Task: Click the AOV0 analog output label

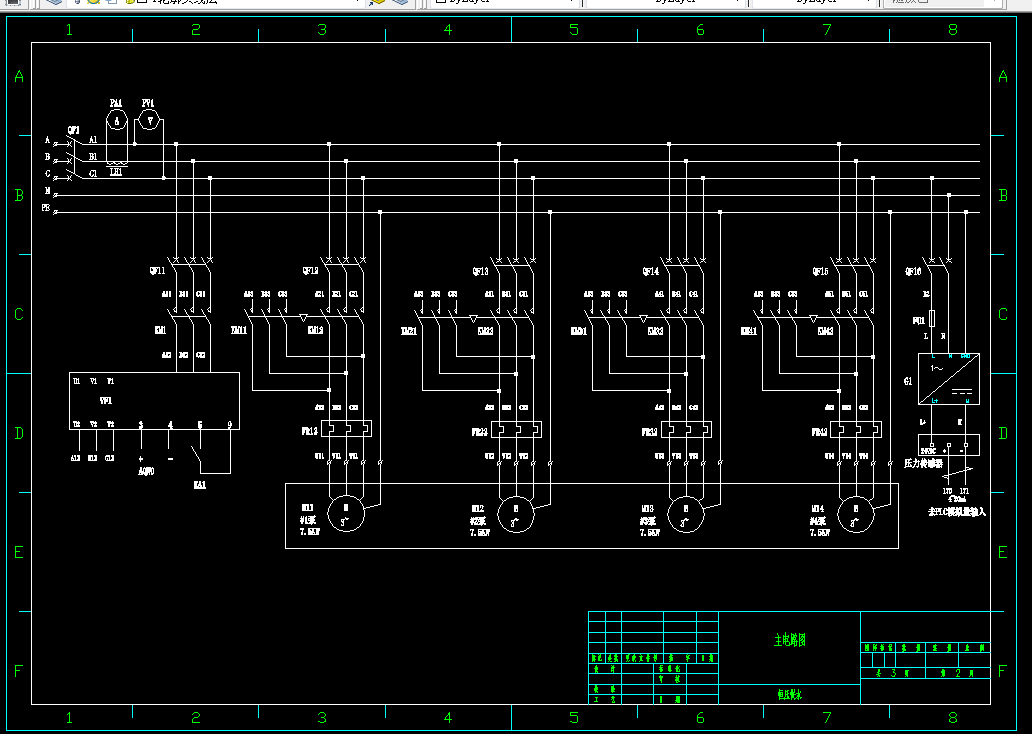Action: click(146, 471)
